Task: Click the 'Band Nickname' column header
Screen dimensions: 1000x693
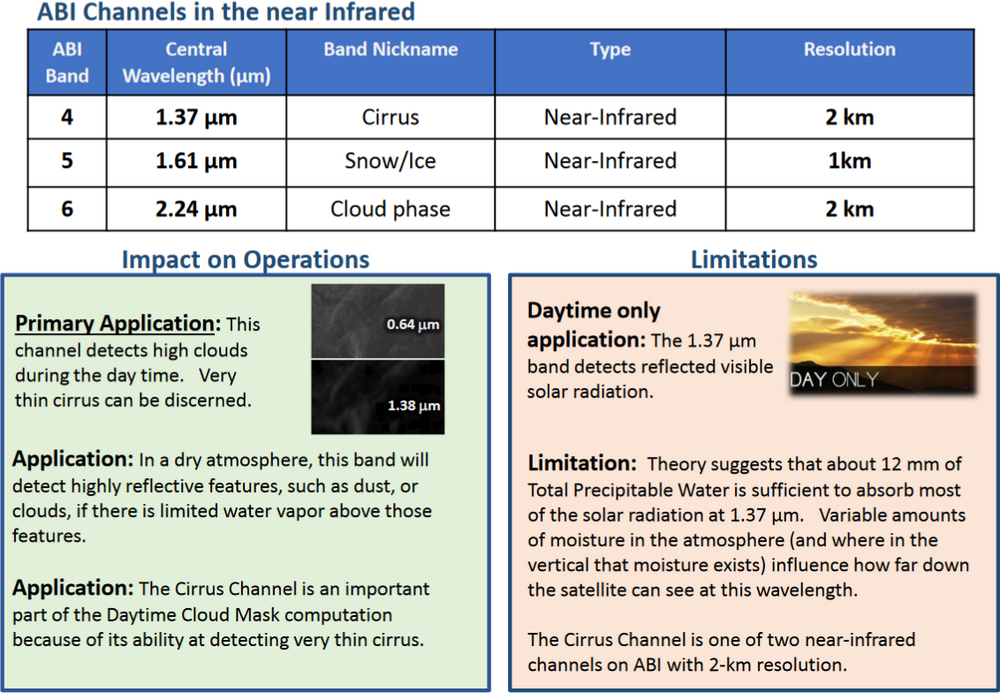Action: (x=390, y=49)
